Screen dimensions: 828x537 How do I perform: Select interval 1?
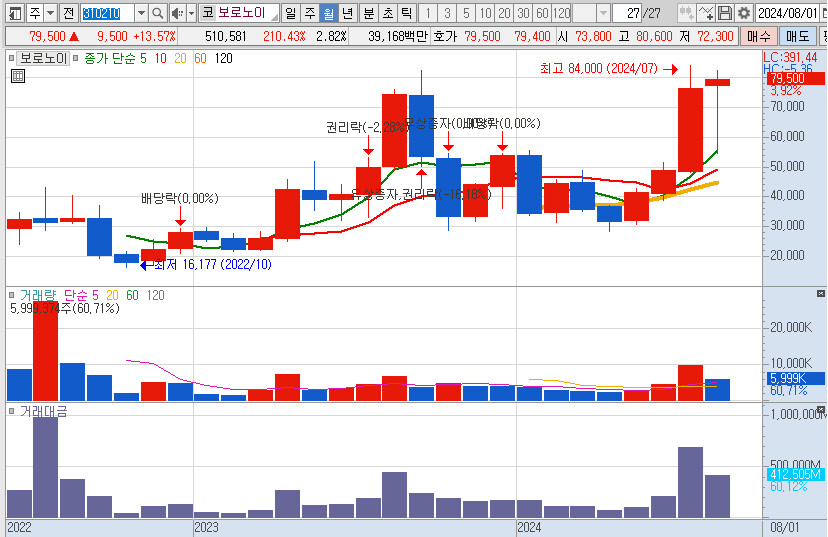pyautogui.click(x=428, y=13)
